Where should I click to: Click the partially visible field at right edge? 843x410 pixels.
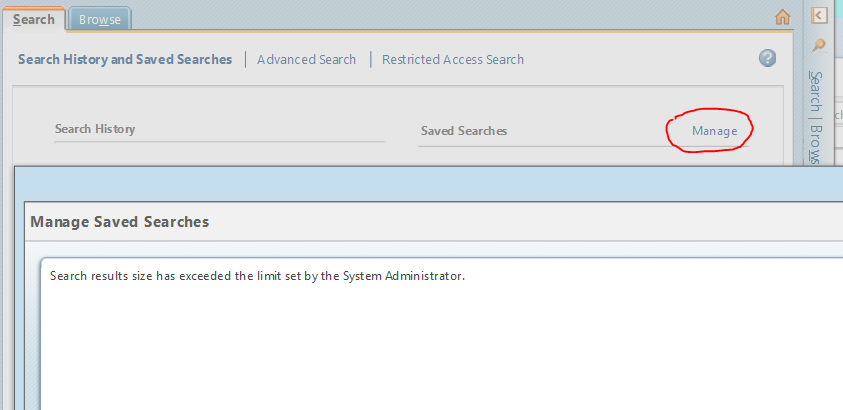click(838, 115)
